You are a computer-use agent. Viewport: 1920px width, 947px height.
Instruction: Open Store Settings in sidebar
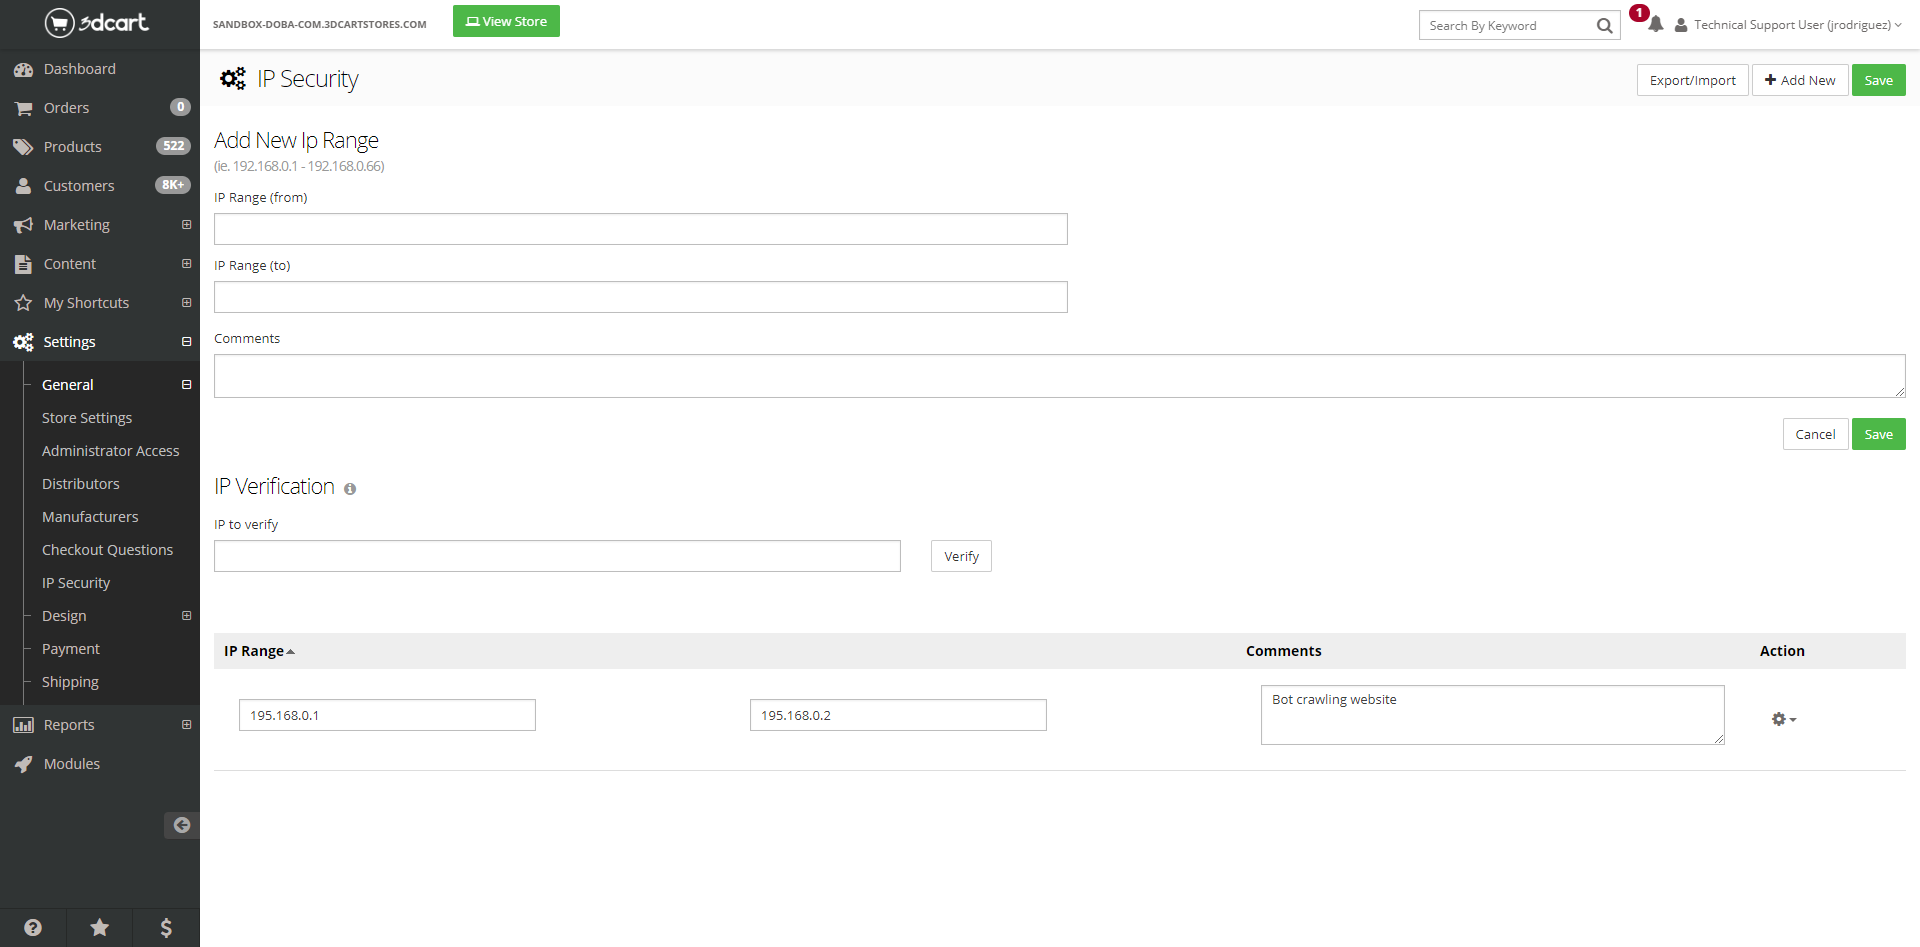pos(87,418)
